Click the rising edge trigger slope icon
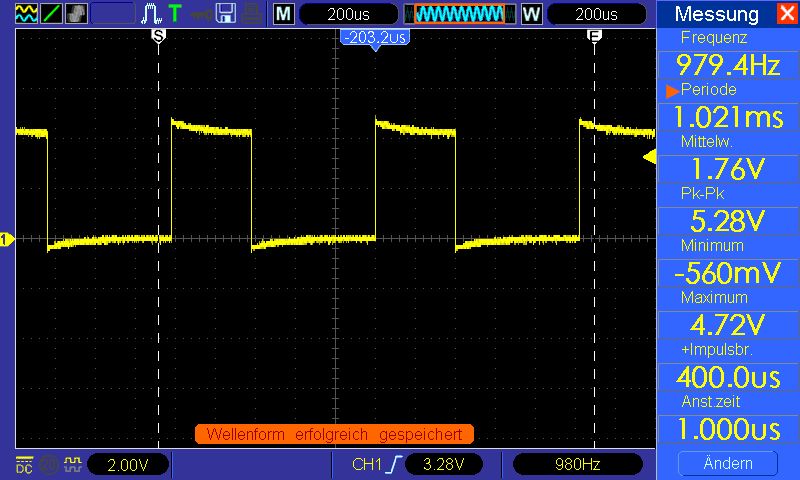 pos(397,464)
